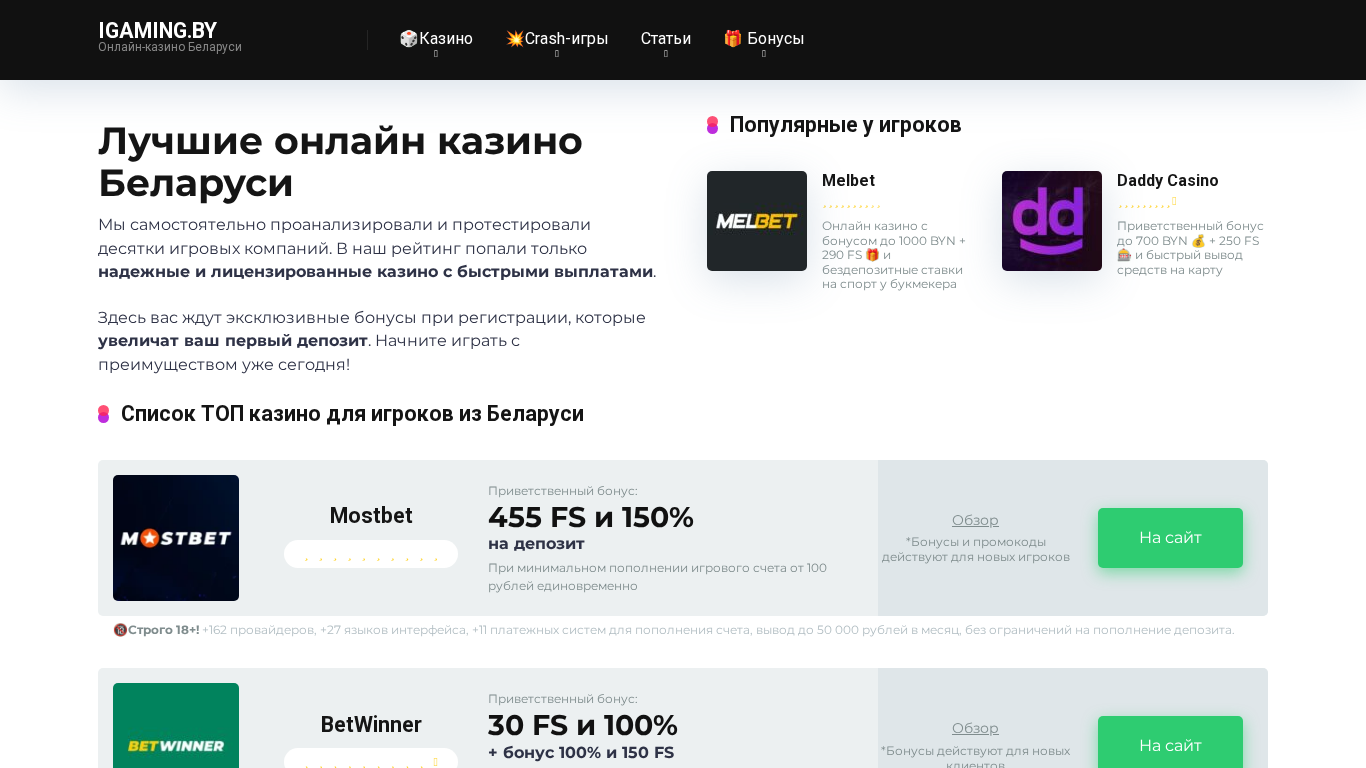Image resolution: width=1366 pixels, height=768 pixels.
Task: Open the Обзор review link for BetWinner
Action: [975, 728]
